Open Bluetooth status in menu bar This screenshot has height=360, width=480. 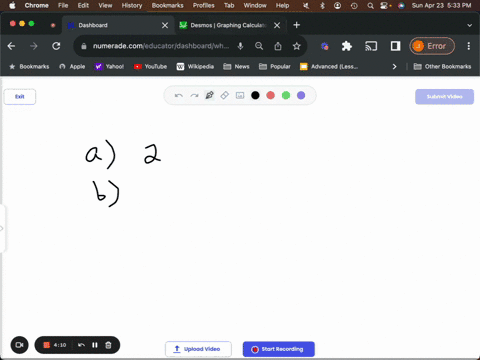point(322,6)
